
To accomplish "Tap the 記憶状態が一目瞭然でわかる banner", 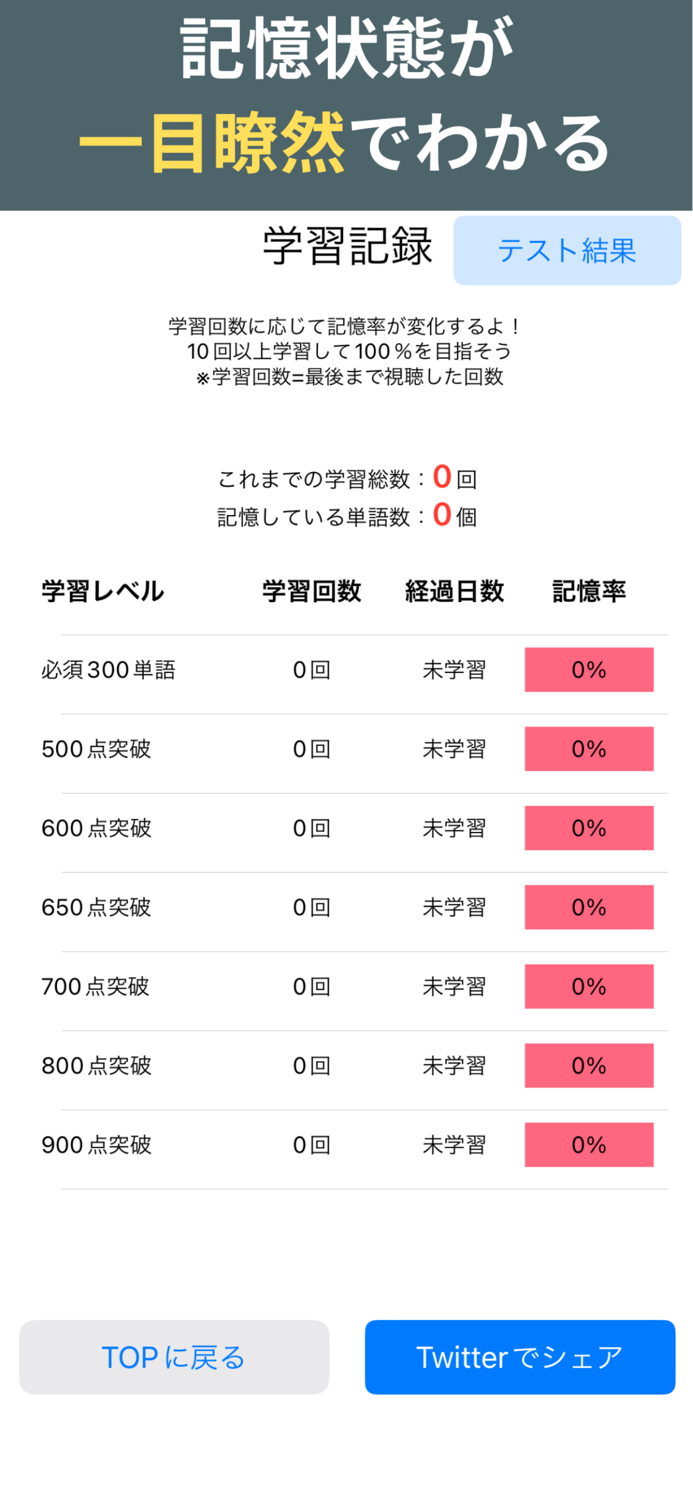I will [346, 100].
